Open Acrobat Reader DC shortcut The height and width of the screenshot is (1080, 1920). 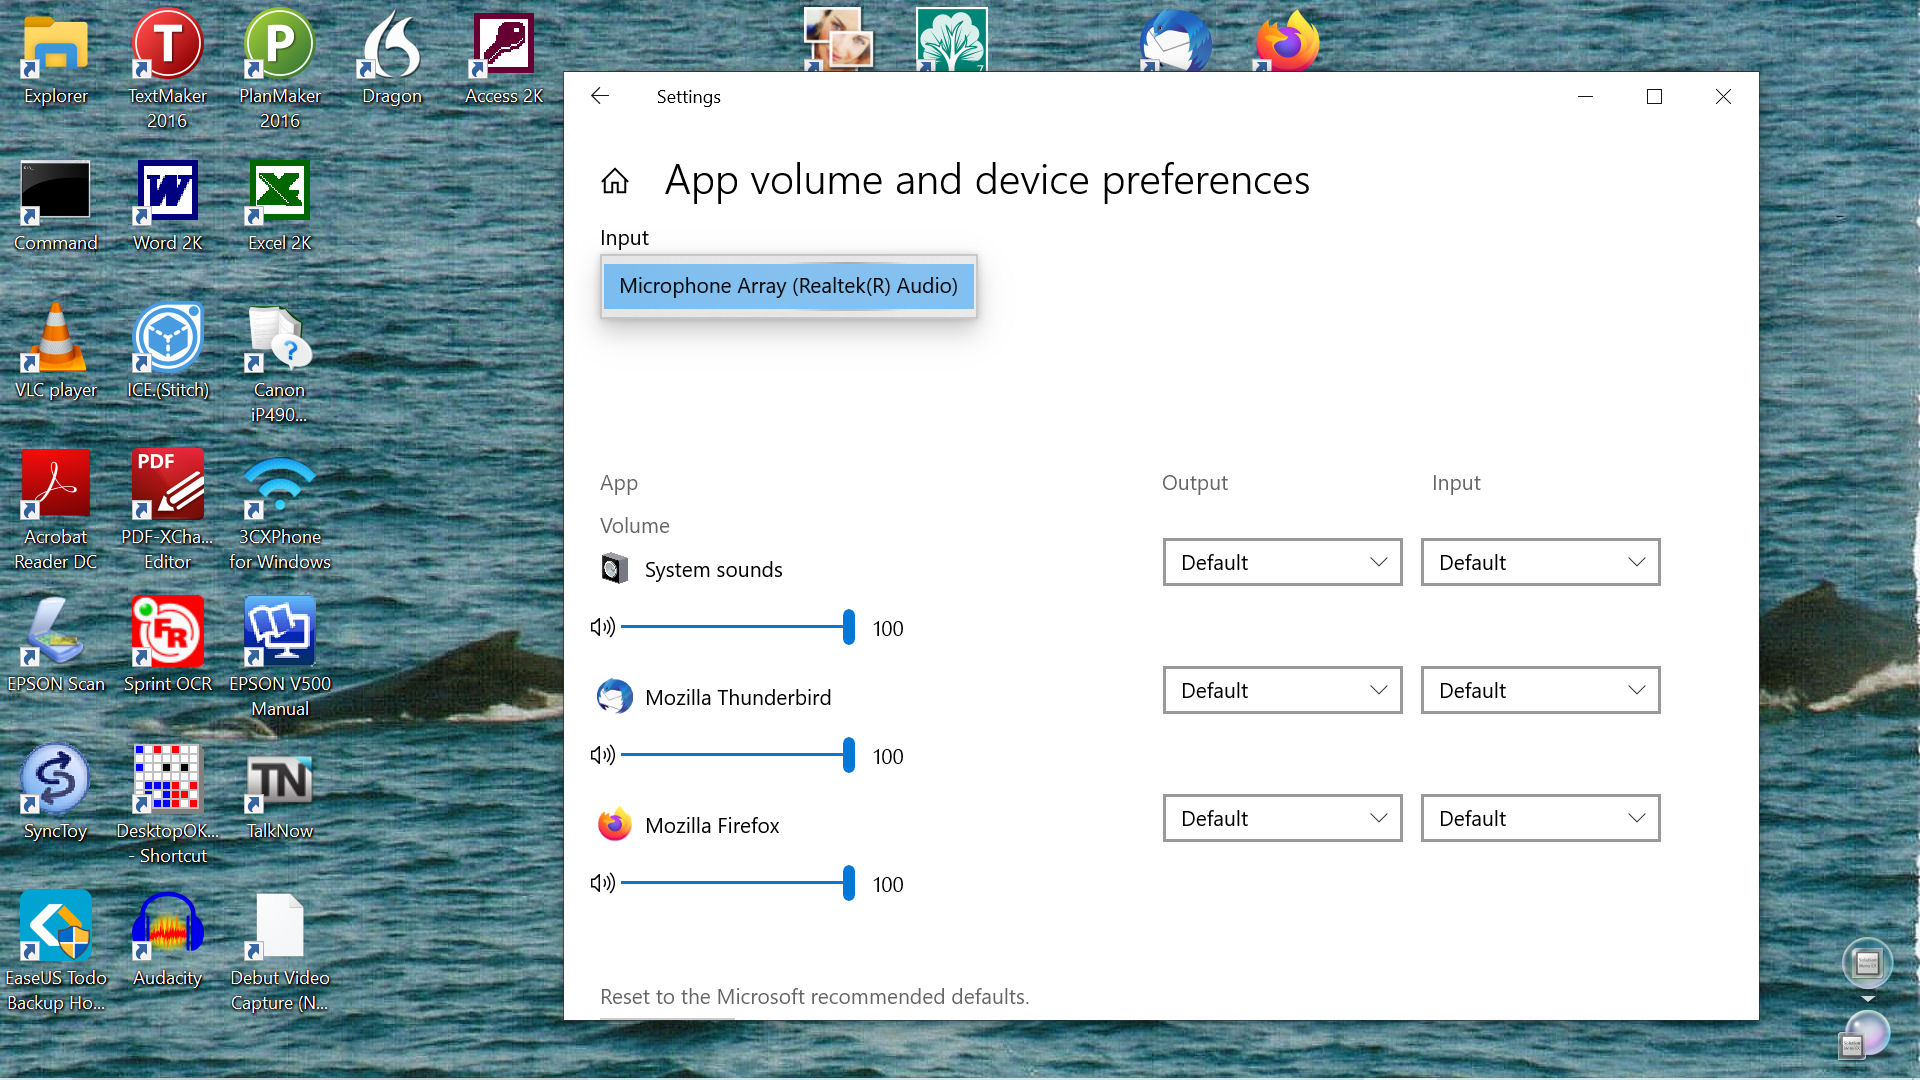[x=56, y=510]
